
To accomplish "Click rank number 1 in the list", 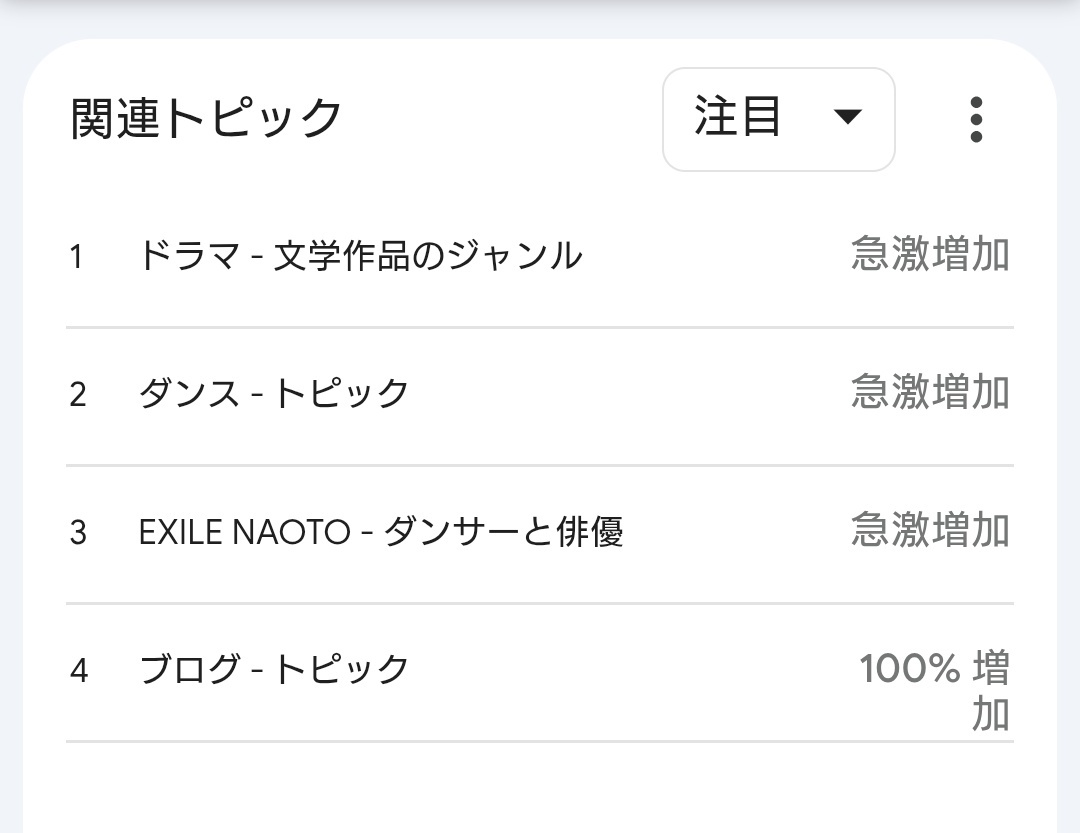I will [x=76, y=258].
